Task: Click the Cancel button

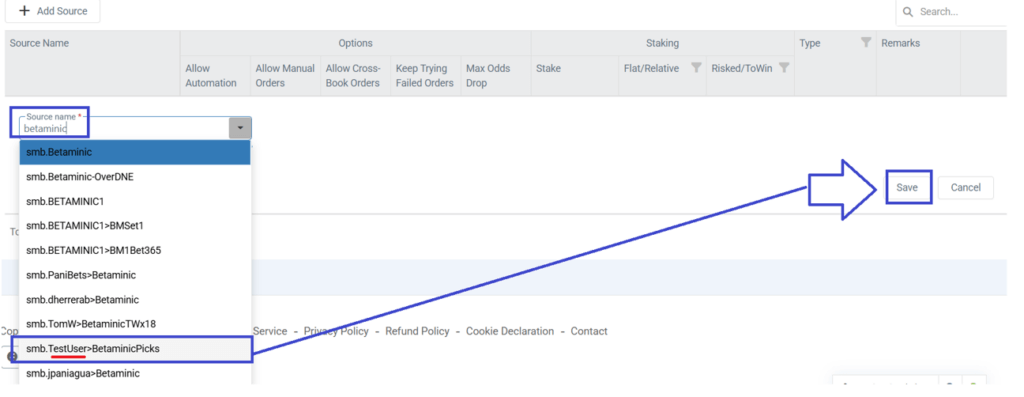Action: pyautogui.click(x=965, y=187)
